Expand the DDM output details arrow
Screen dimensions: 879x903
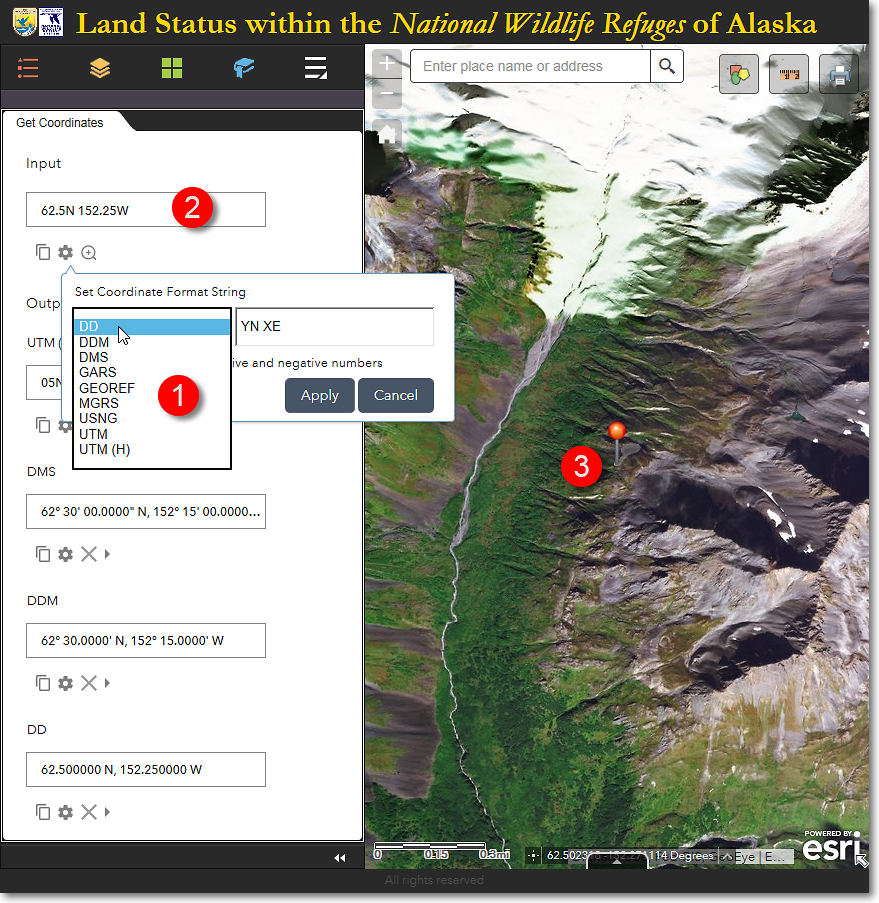pyautogui.click(x=107, y=683)
